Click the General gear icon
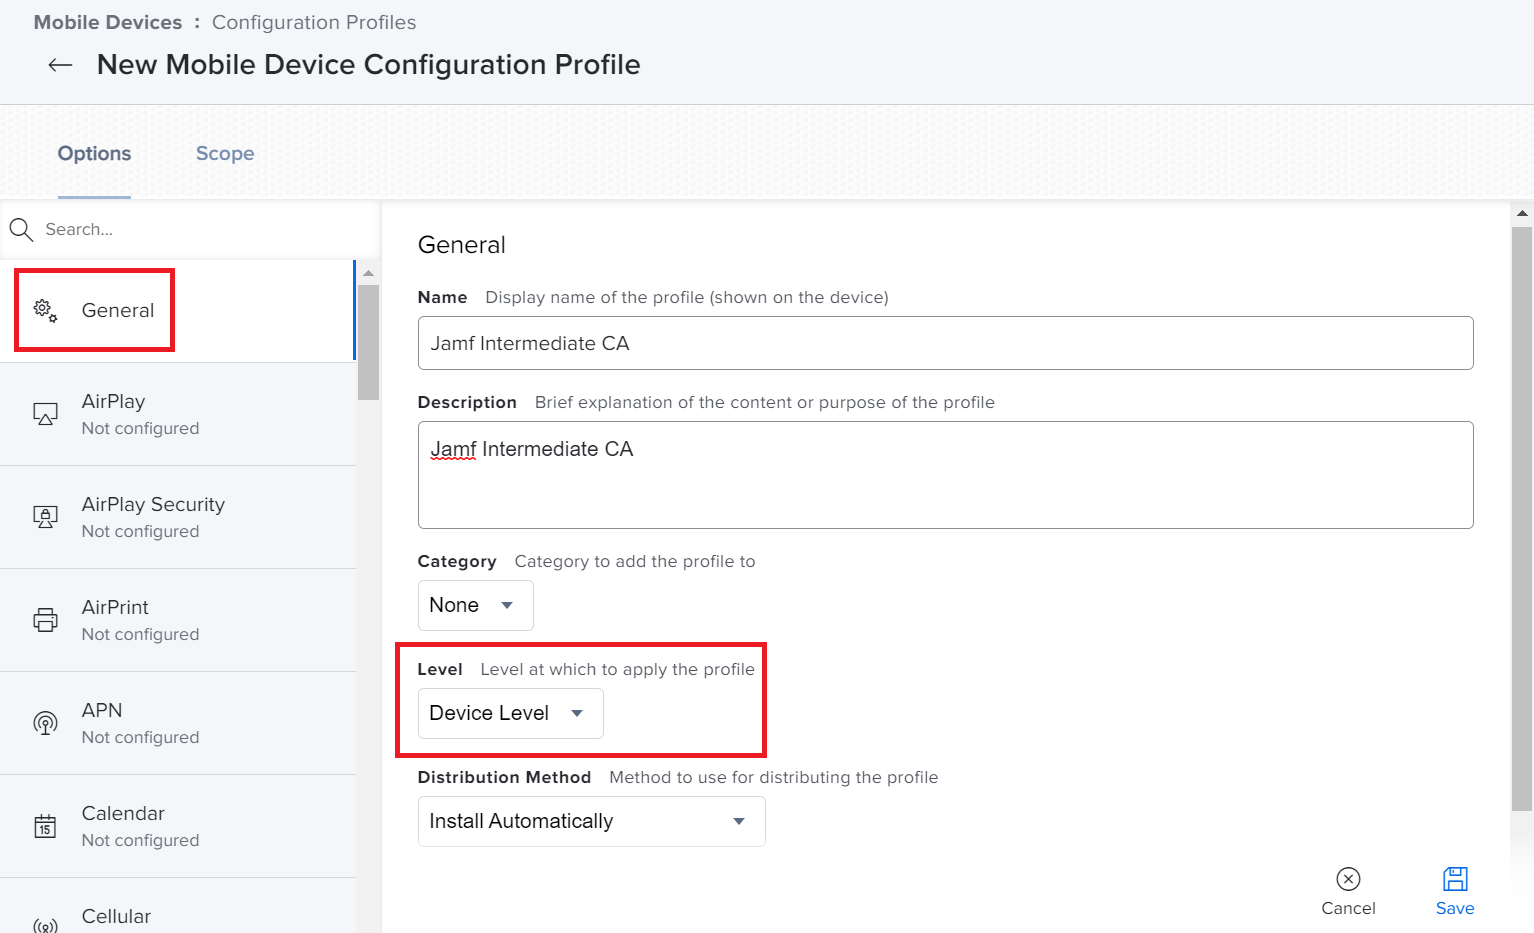Screen dimensions: 1534x933 coord(46,310)
